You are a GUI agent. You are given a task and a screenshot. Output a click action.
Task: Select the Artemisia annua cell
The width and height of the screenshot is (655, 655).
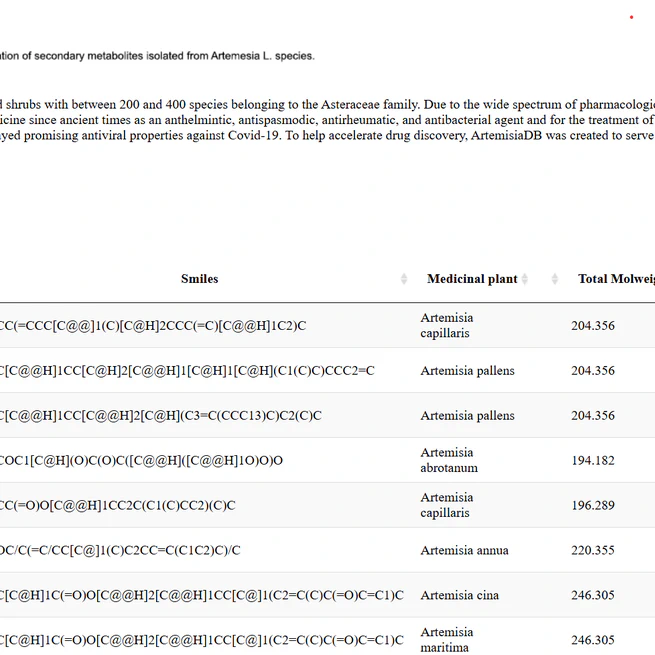click(x=464, y=550)
